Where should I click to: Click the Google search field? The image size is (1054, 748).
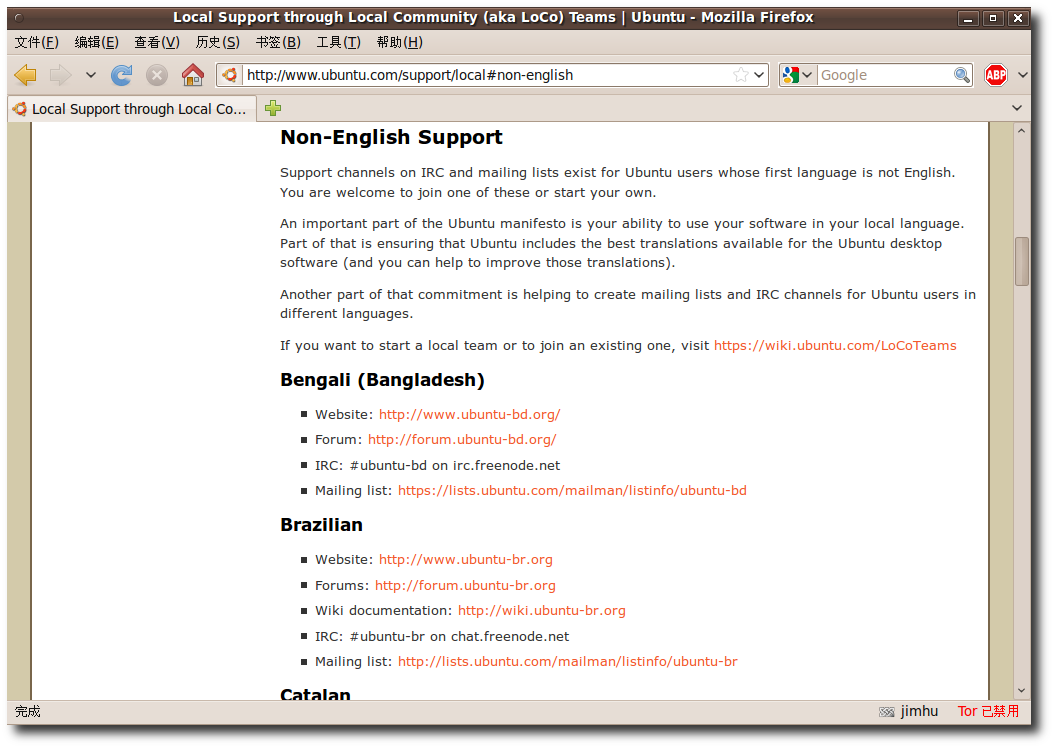click(x=885, y=75)
